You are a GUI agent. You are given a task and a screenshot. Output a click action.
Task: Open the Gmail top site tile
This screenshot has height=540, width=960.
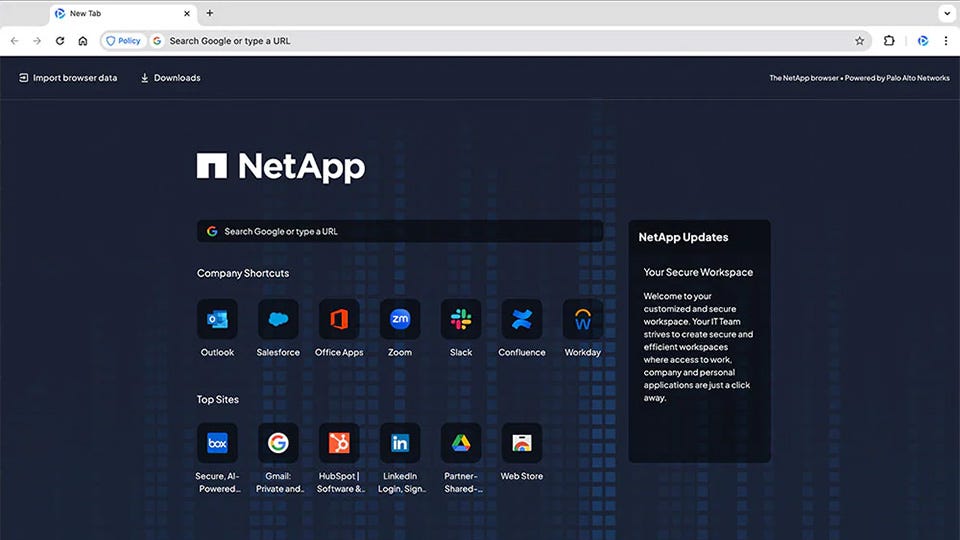click(x=278, y=443)
